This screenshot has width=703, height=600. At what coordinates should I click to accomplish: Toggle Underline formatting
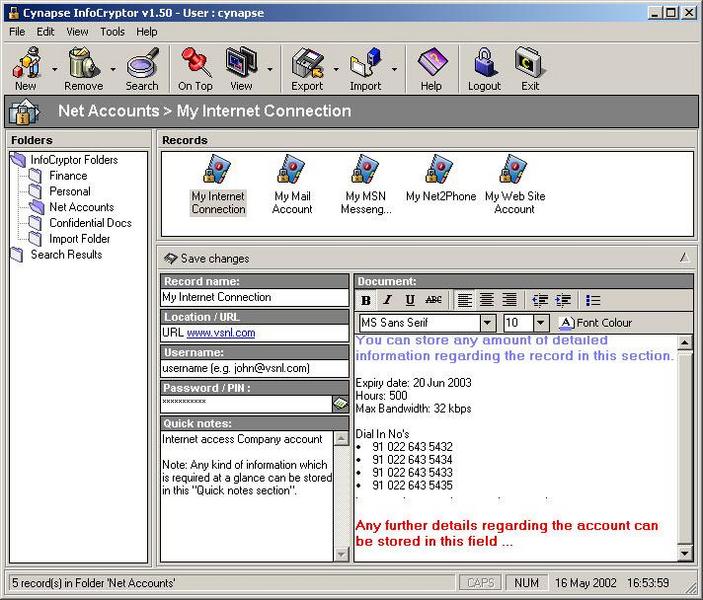pyautogui.click(x=410, y=300)
